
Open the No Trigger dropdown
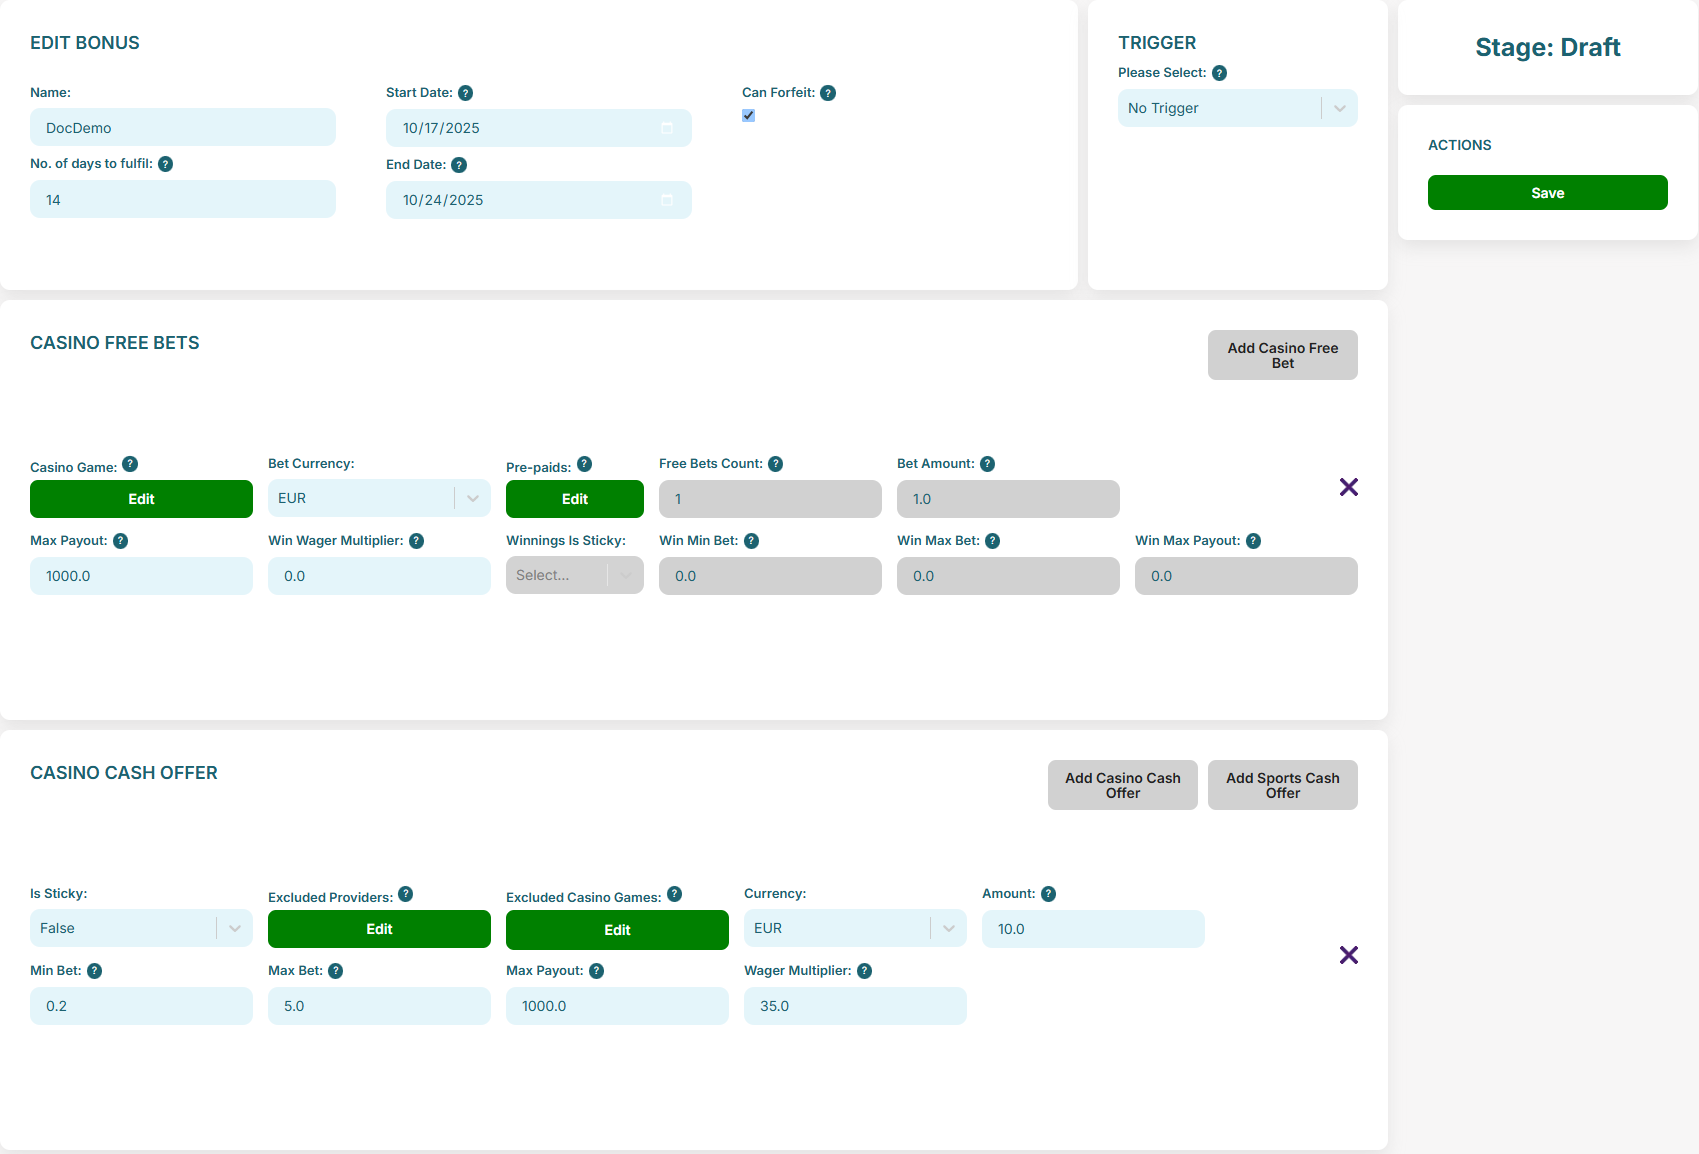pos(1237,108)
